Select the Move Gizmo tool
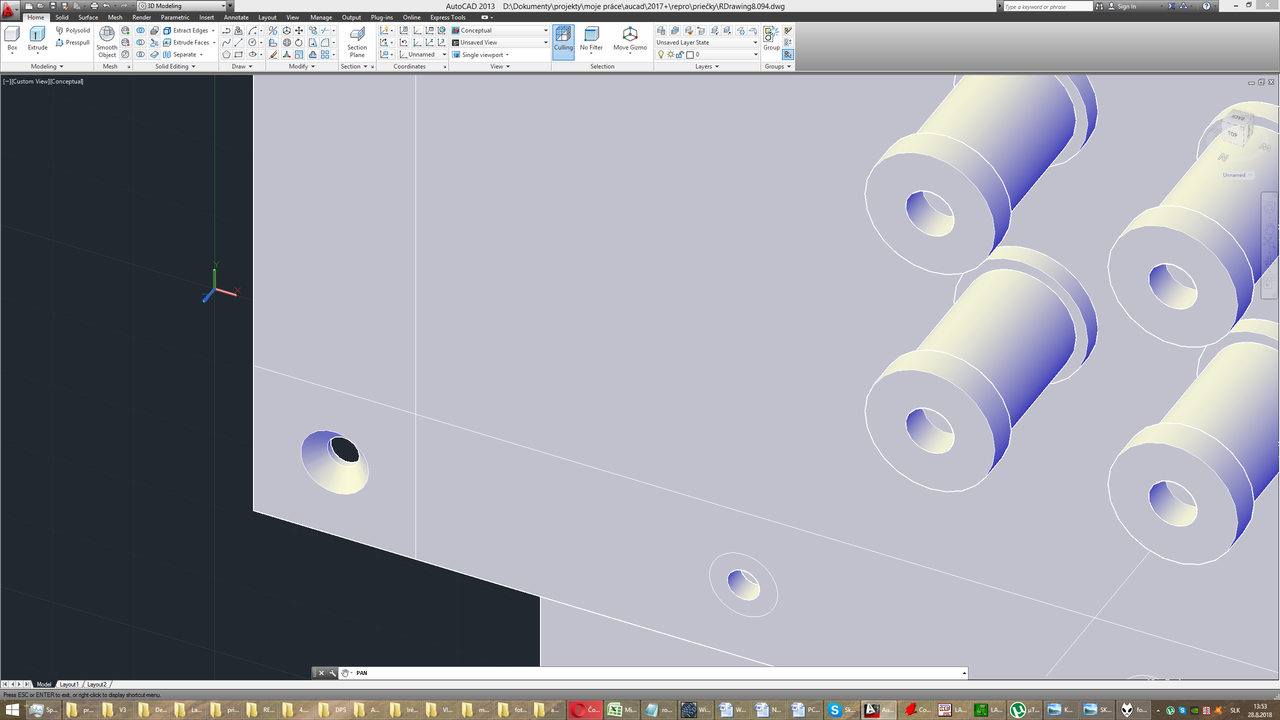The height and width of the screenshot is (720, 1280). point(630,40)
